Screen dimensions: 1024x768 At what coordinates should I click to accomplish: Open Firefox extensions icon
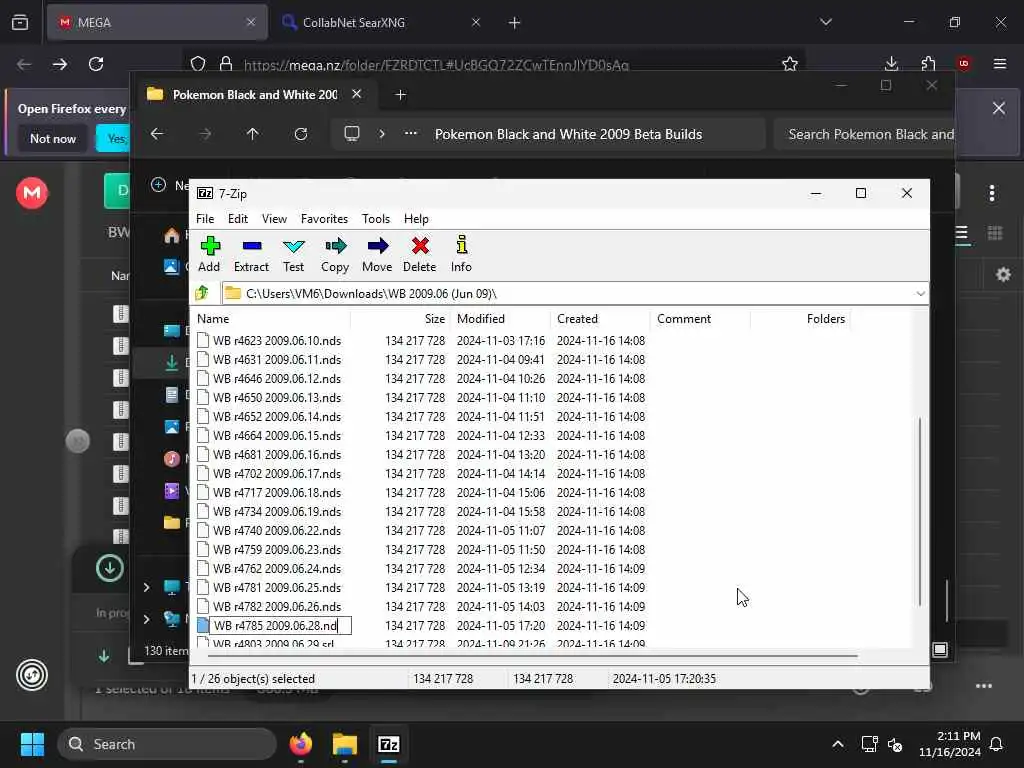928,64
